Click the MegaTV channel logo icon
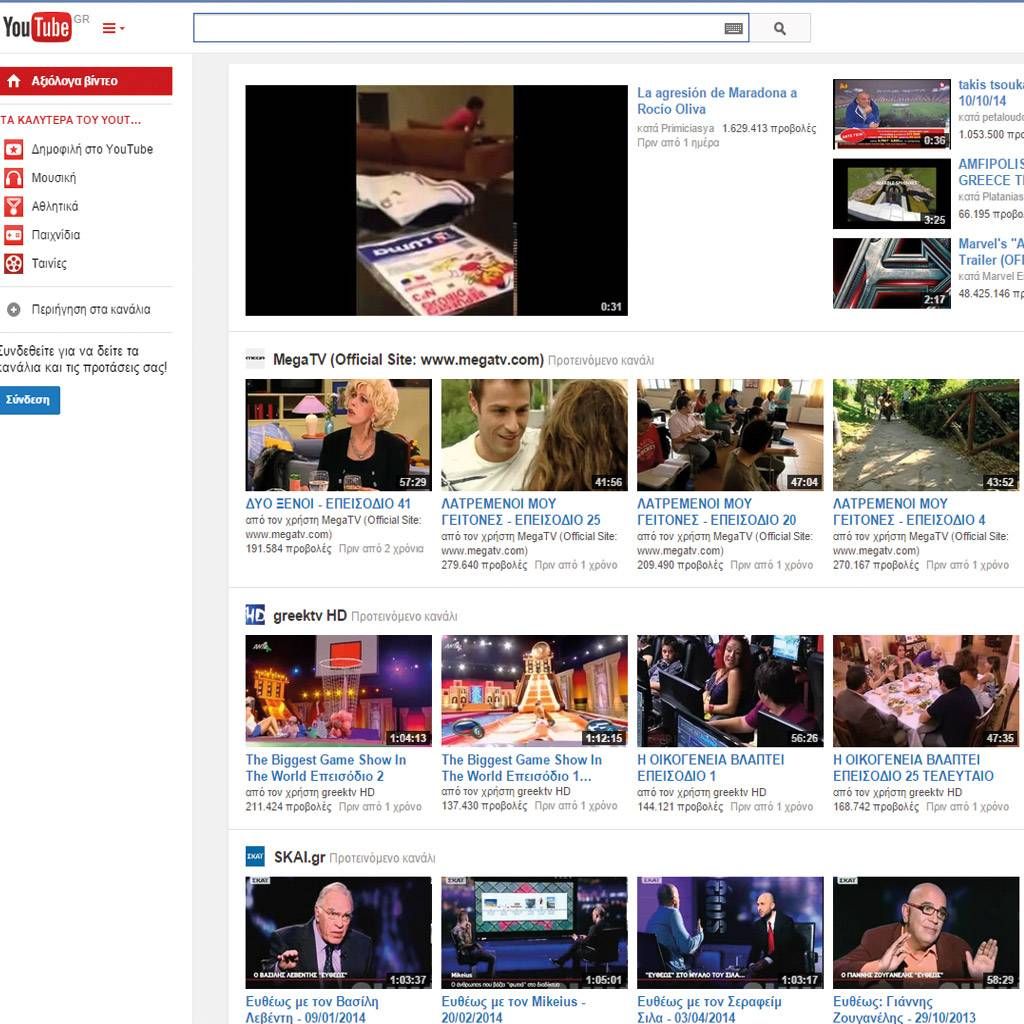Image resolution: width=1024 pixels, height=1024 pixels. [255, 360]
